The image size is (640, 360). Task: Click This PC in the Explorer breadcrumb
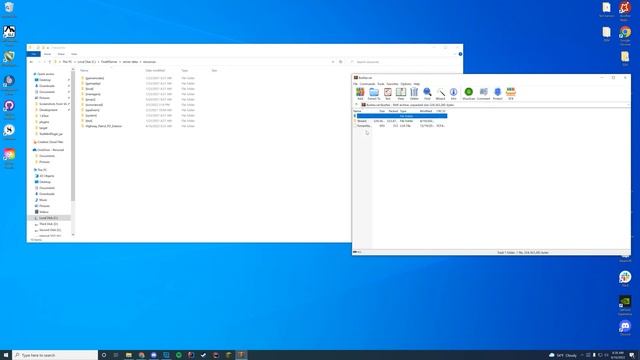[x=67, y=62]
